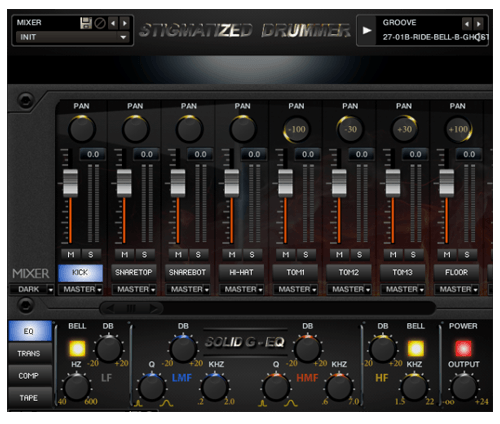Adjust the HMF band KHZ frequency knob

coord(339,387)
